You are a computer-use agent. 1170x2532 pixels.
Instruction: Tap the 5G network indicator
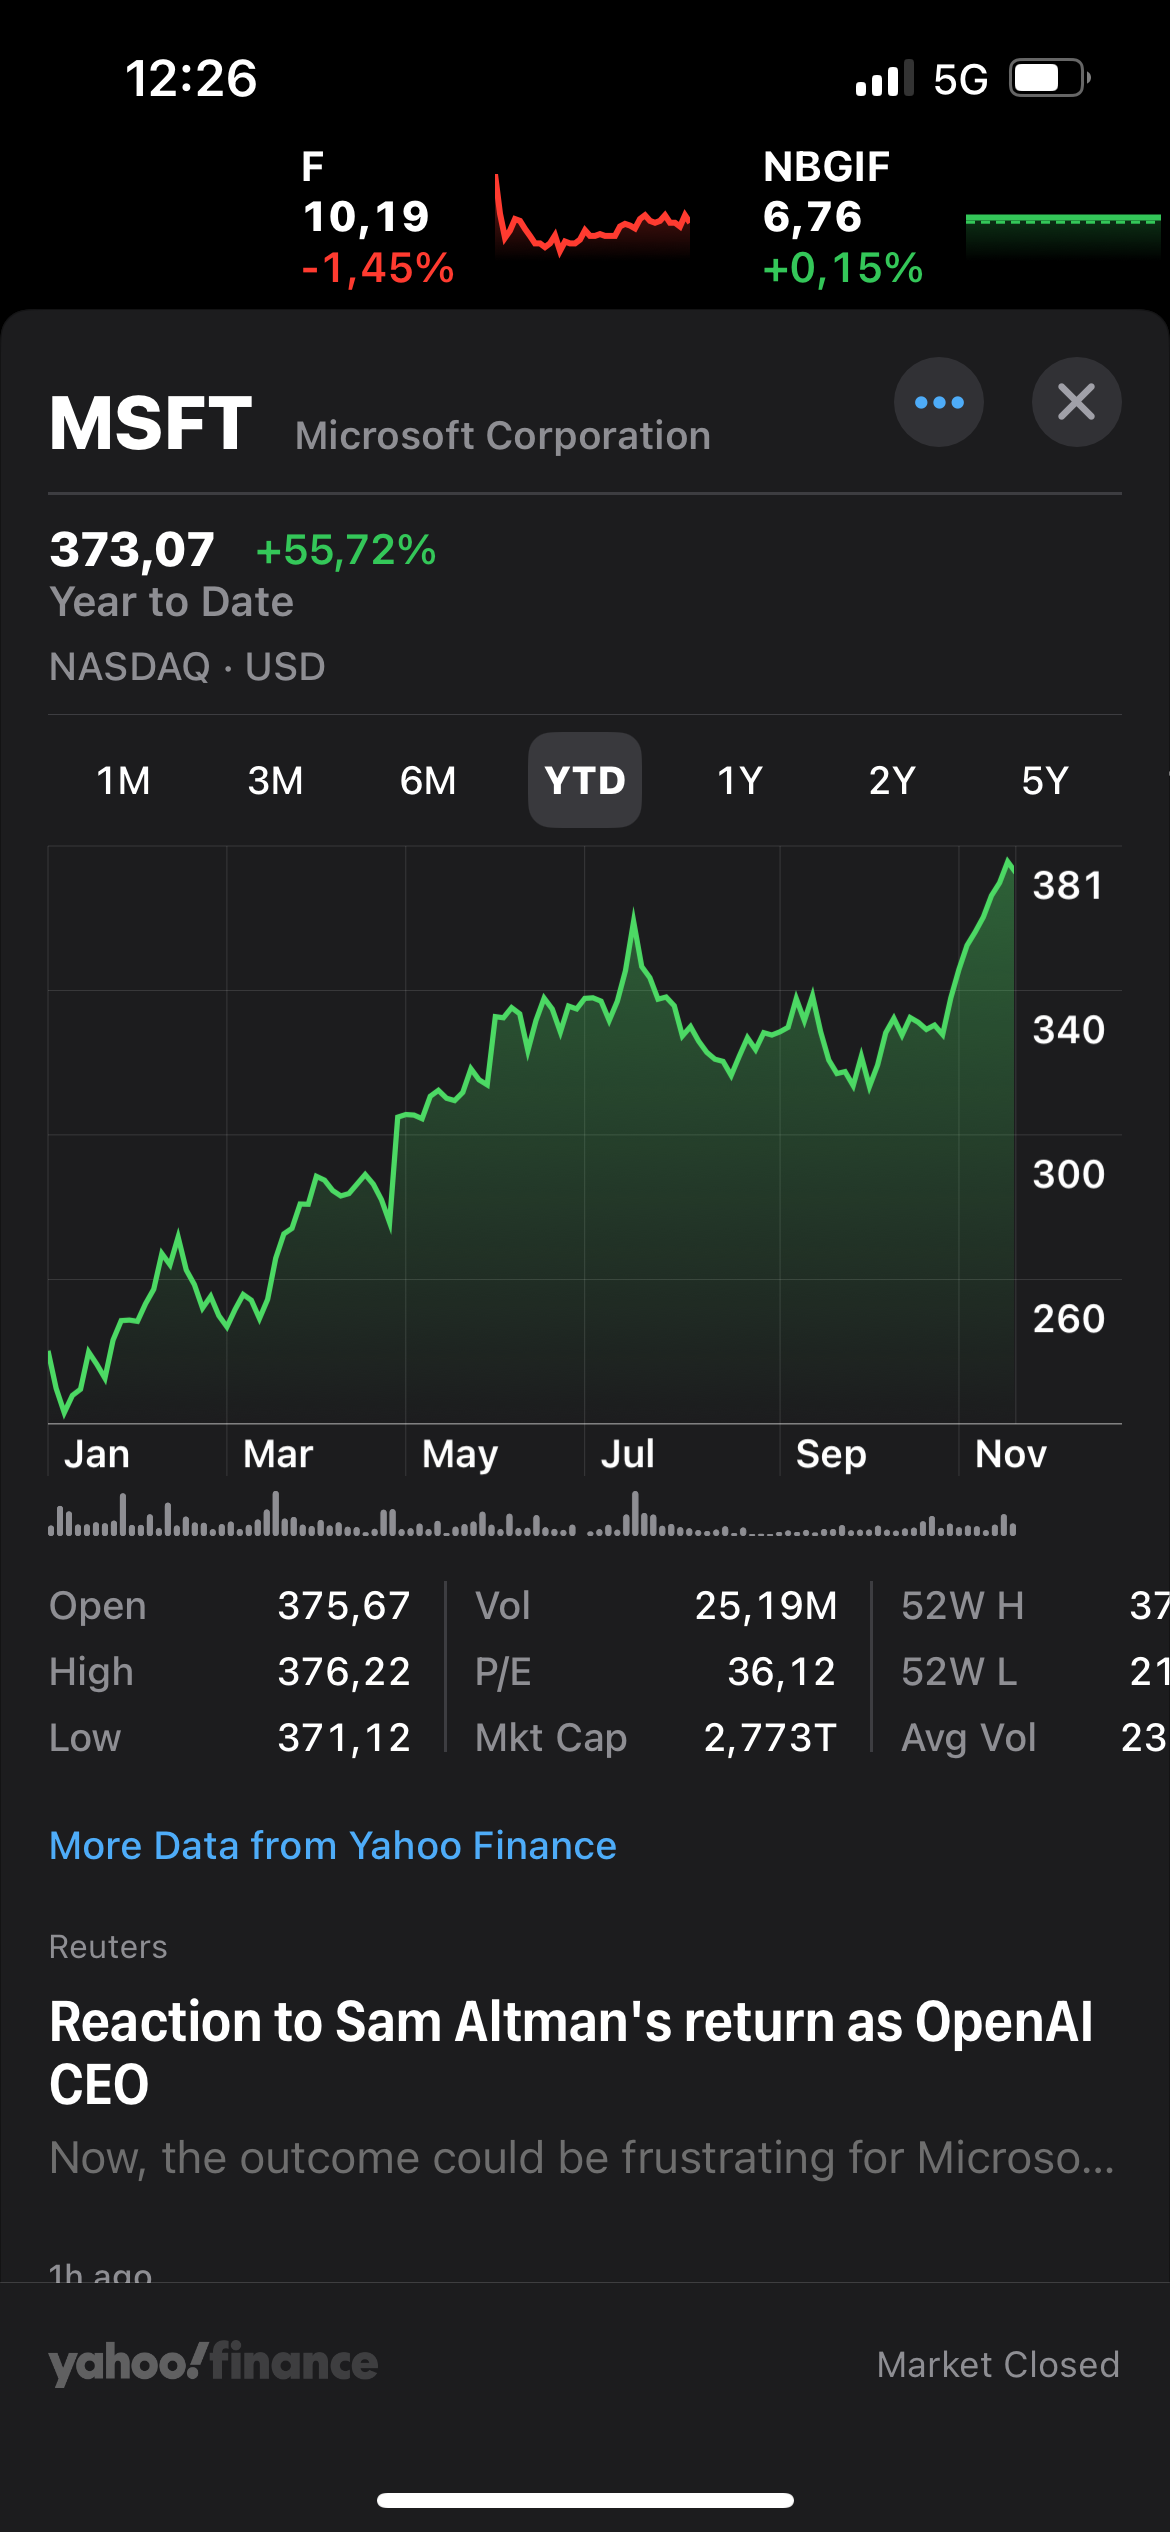click(960, 79)
